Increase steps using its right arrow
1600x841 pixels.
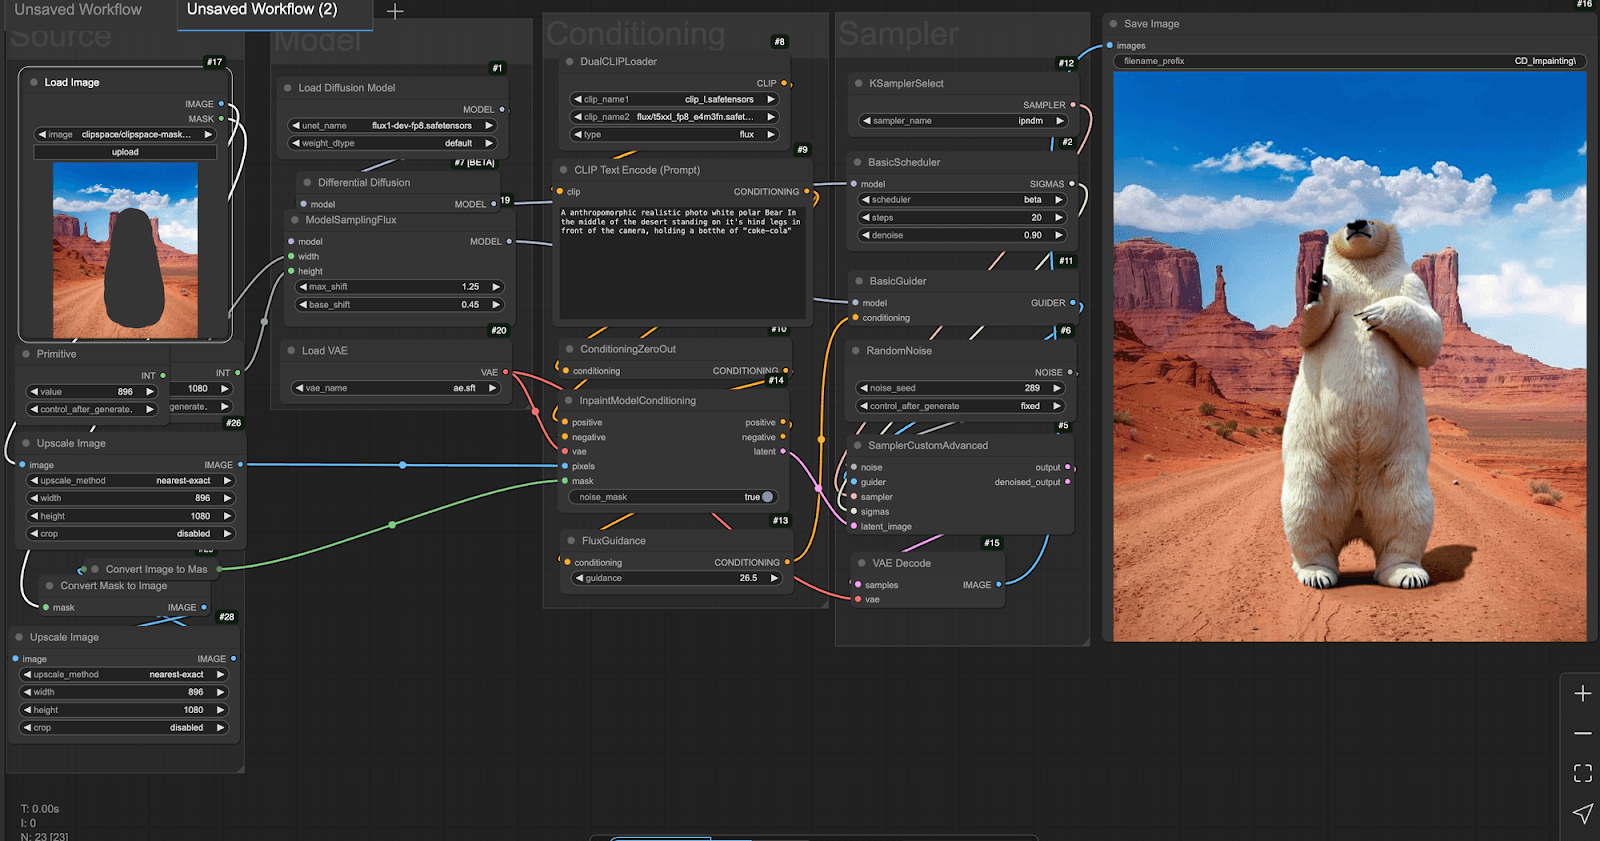click(x=1059, y=218)
